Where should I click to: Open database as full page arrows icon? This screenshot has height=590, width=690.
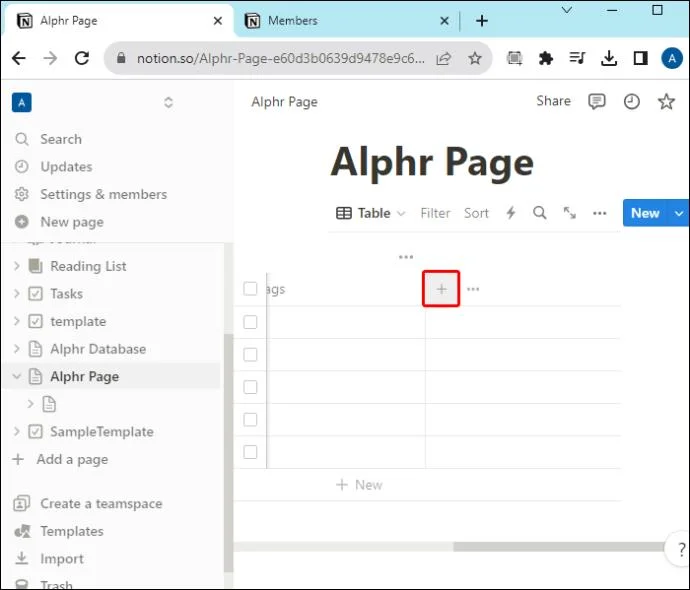pyautogui.click(x=569, y=213)
